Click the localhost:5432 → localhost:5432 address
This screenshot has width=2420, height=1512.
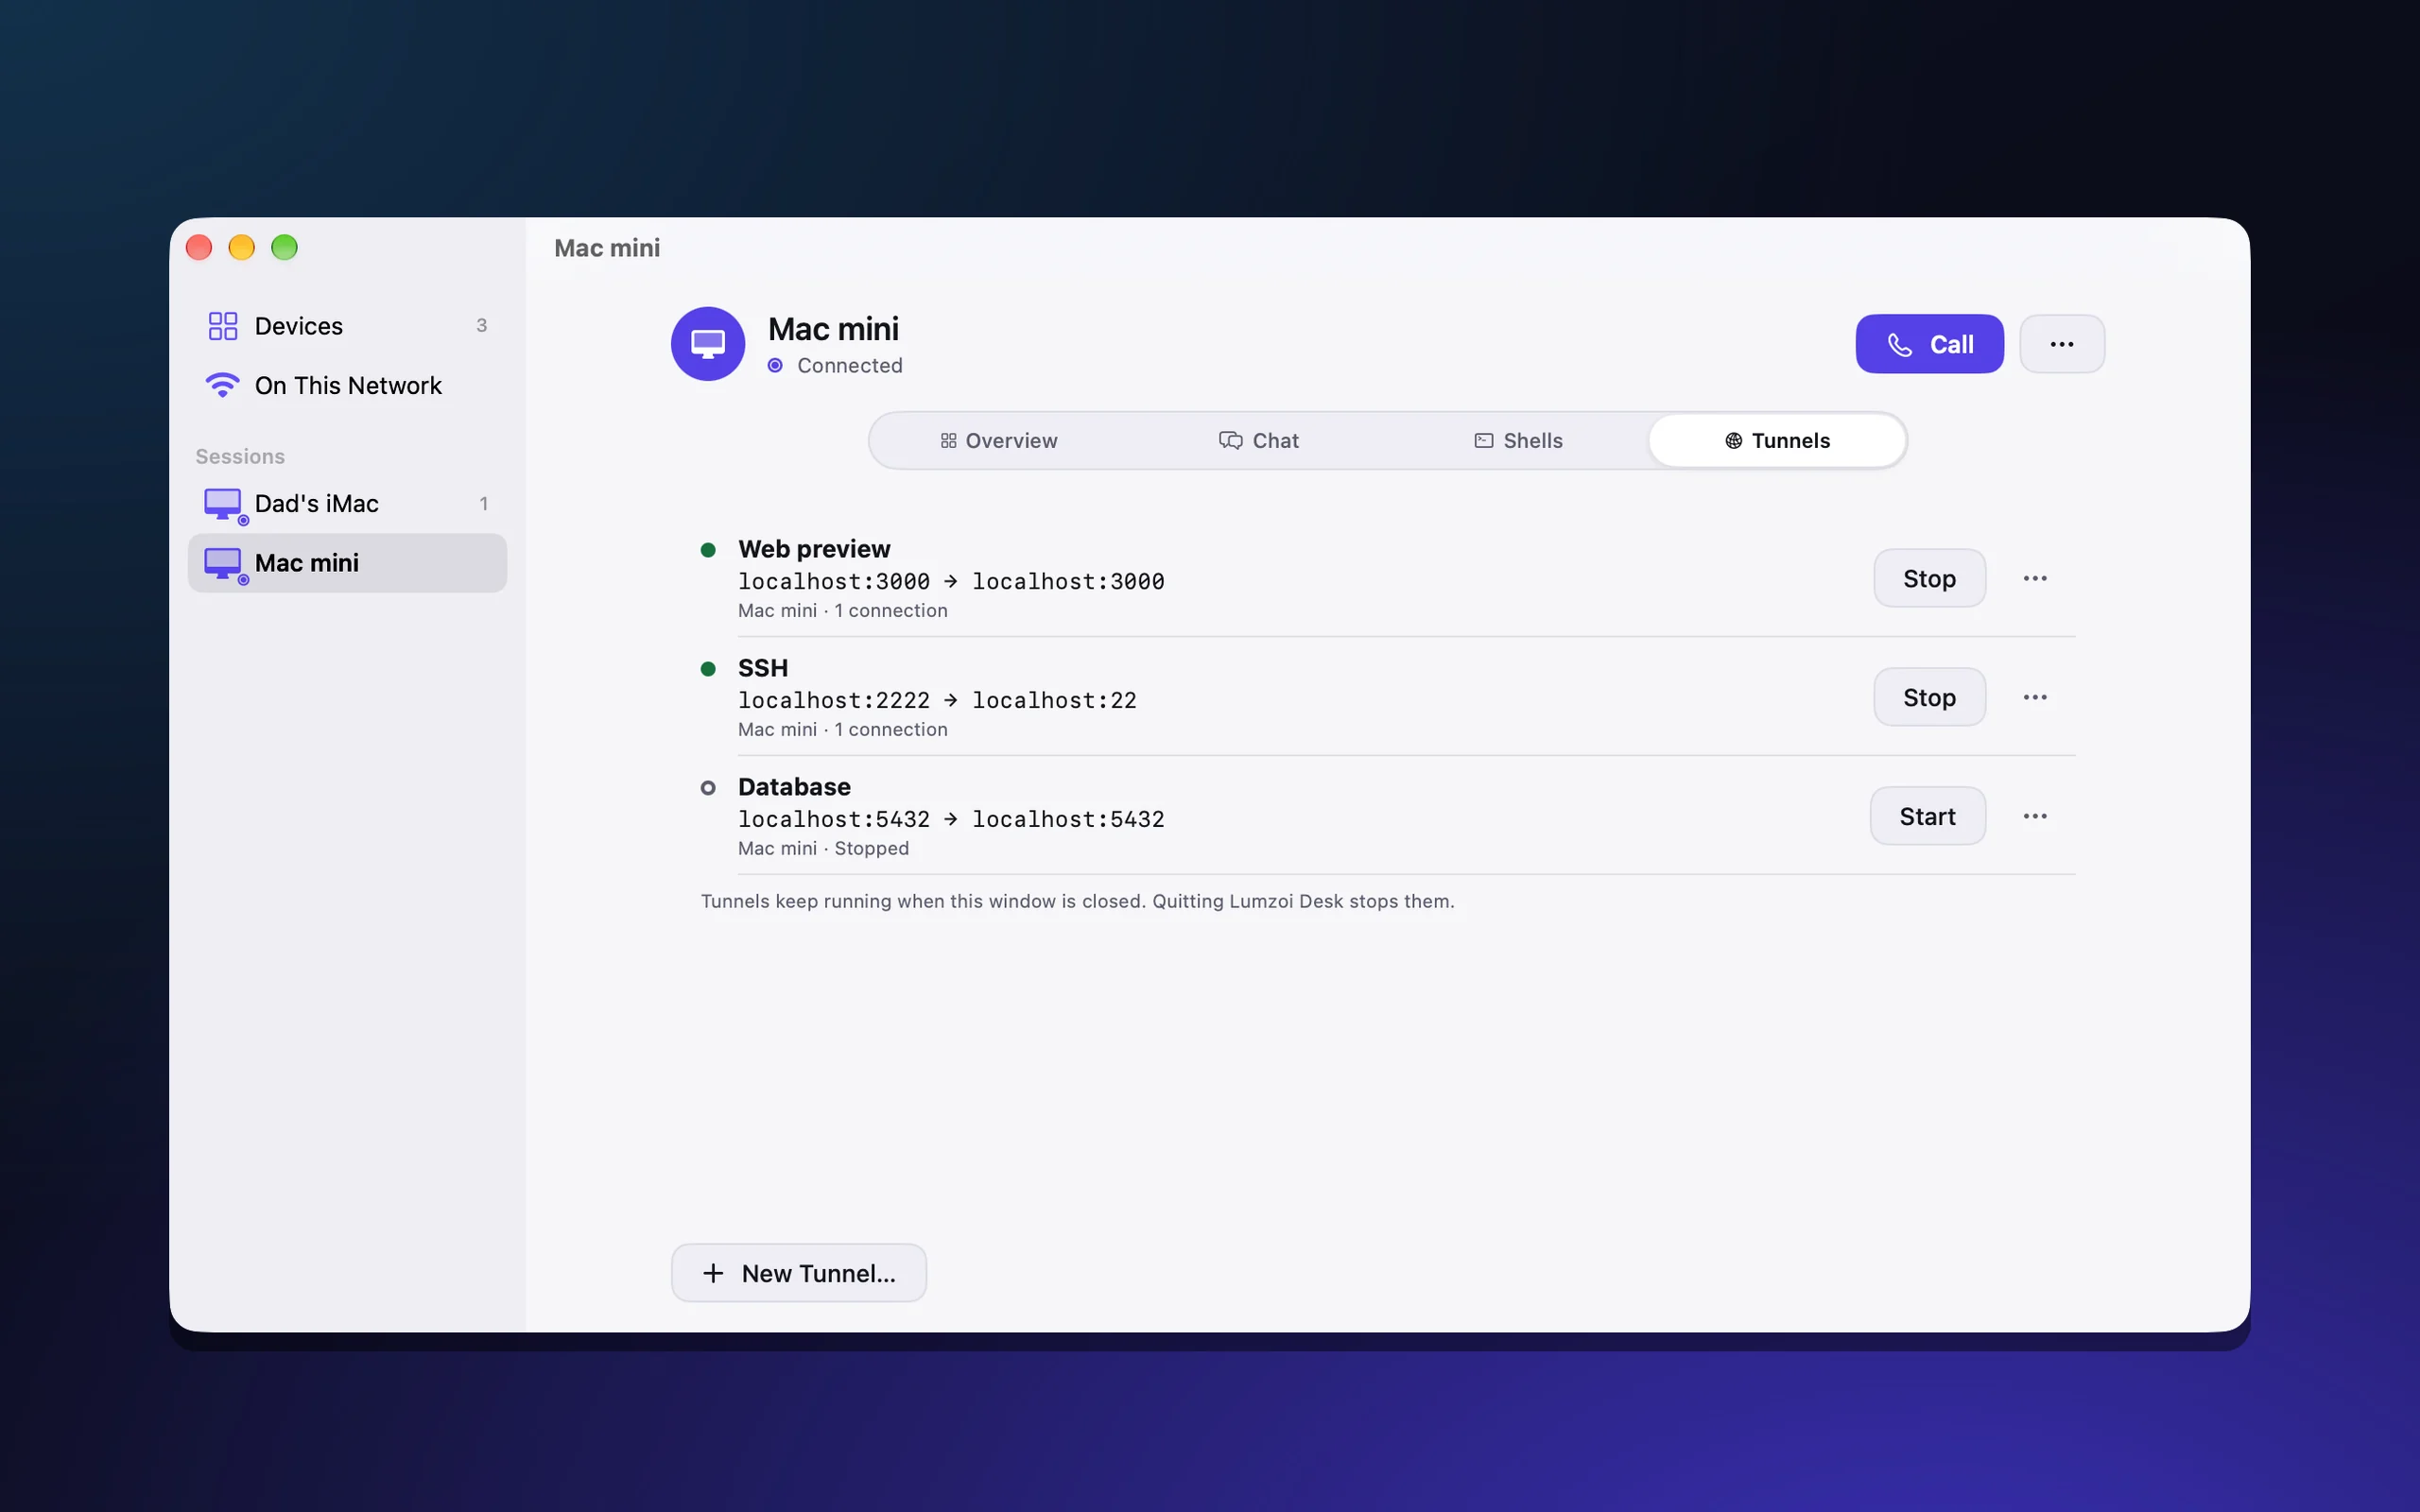pyautogui.click(x=951, y=819)
